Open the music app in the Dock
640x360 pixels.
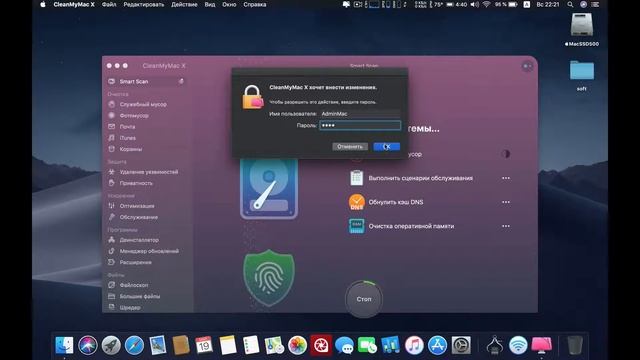click(x=414, y=345)
